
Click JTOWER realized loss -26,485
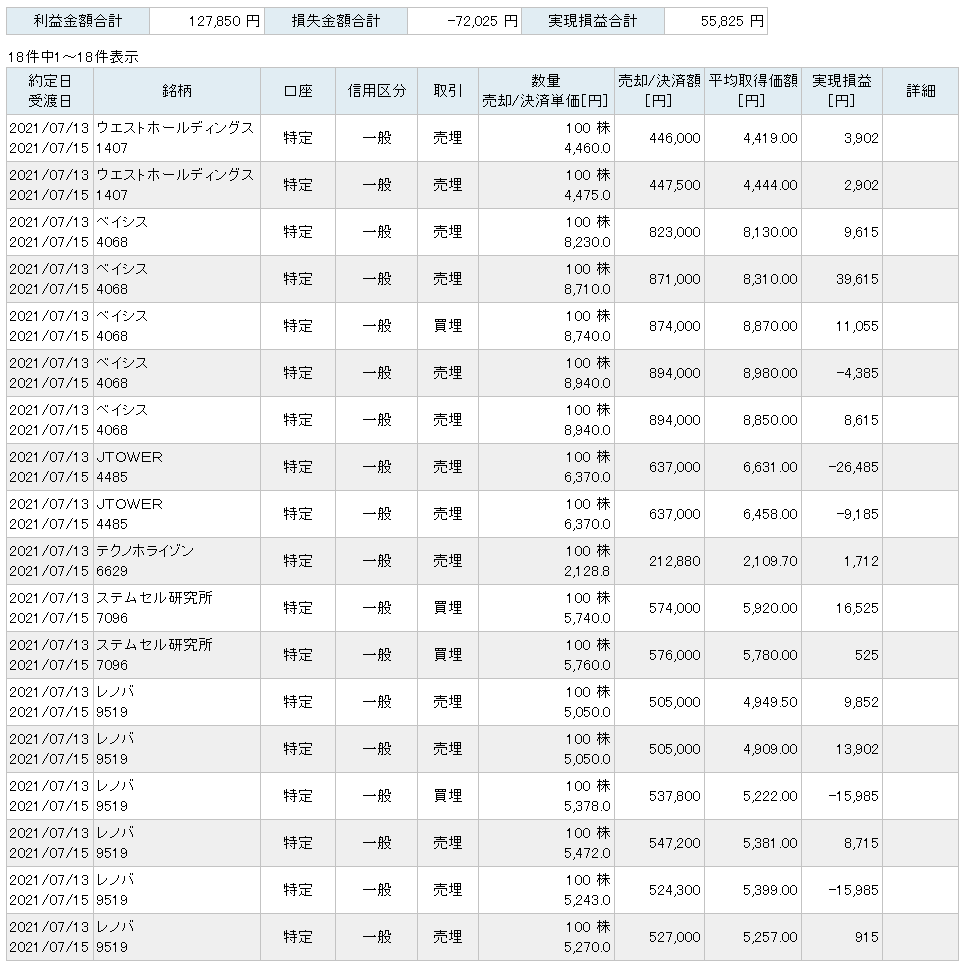coord(853,467)
